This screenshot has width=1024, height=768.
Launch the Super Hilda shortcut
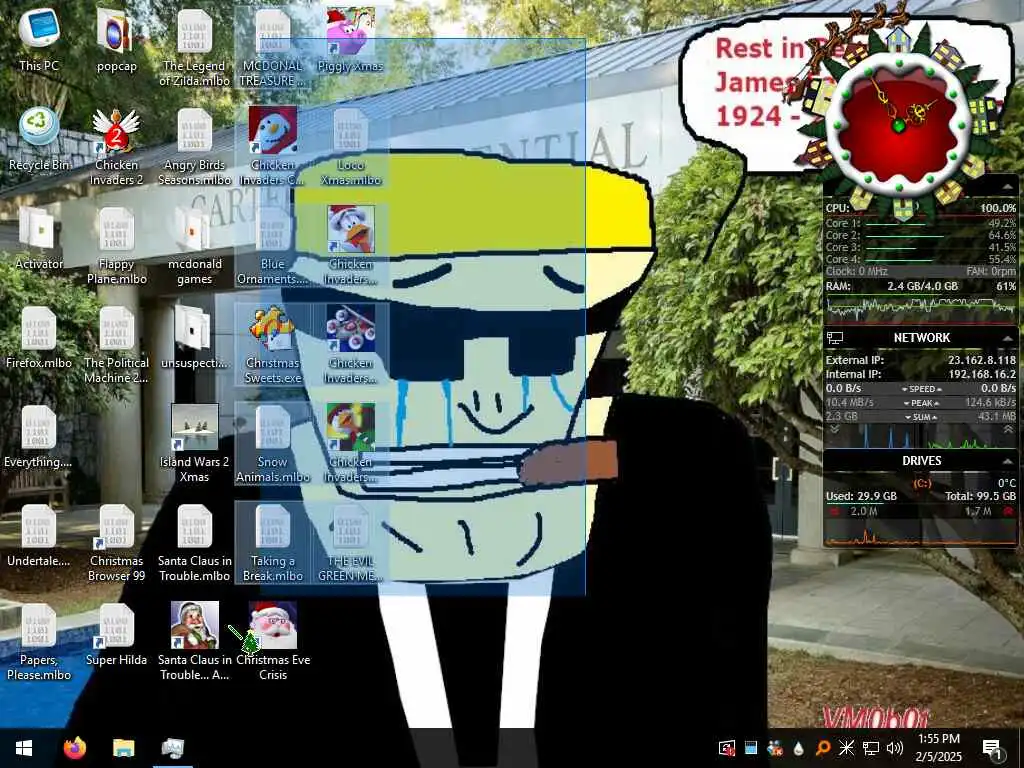coord(116,634)
